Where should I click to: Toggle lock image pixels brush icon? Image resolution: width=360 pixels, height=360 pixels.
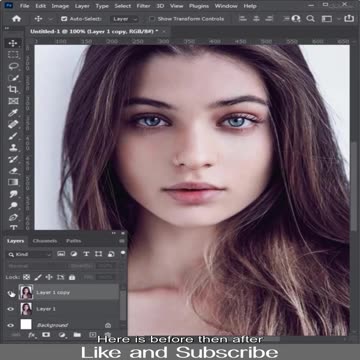[x=38, y=277]
